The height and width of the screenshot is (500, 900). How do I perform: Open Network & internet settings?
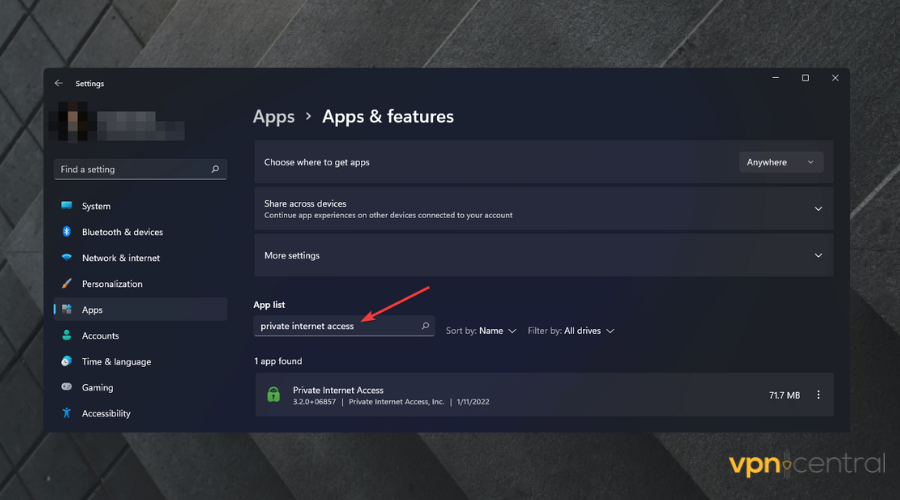tap(120, 258)
